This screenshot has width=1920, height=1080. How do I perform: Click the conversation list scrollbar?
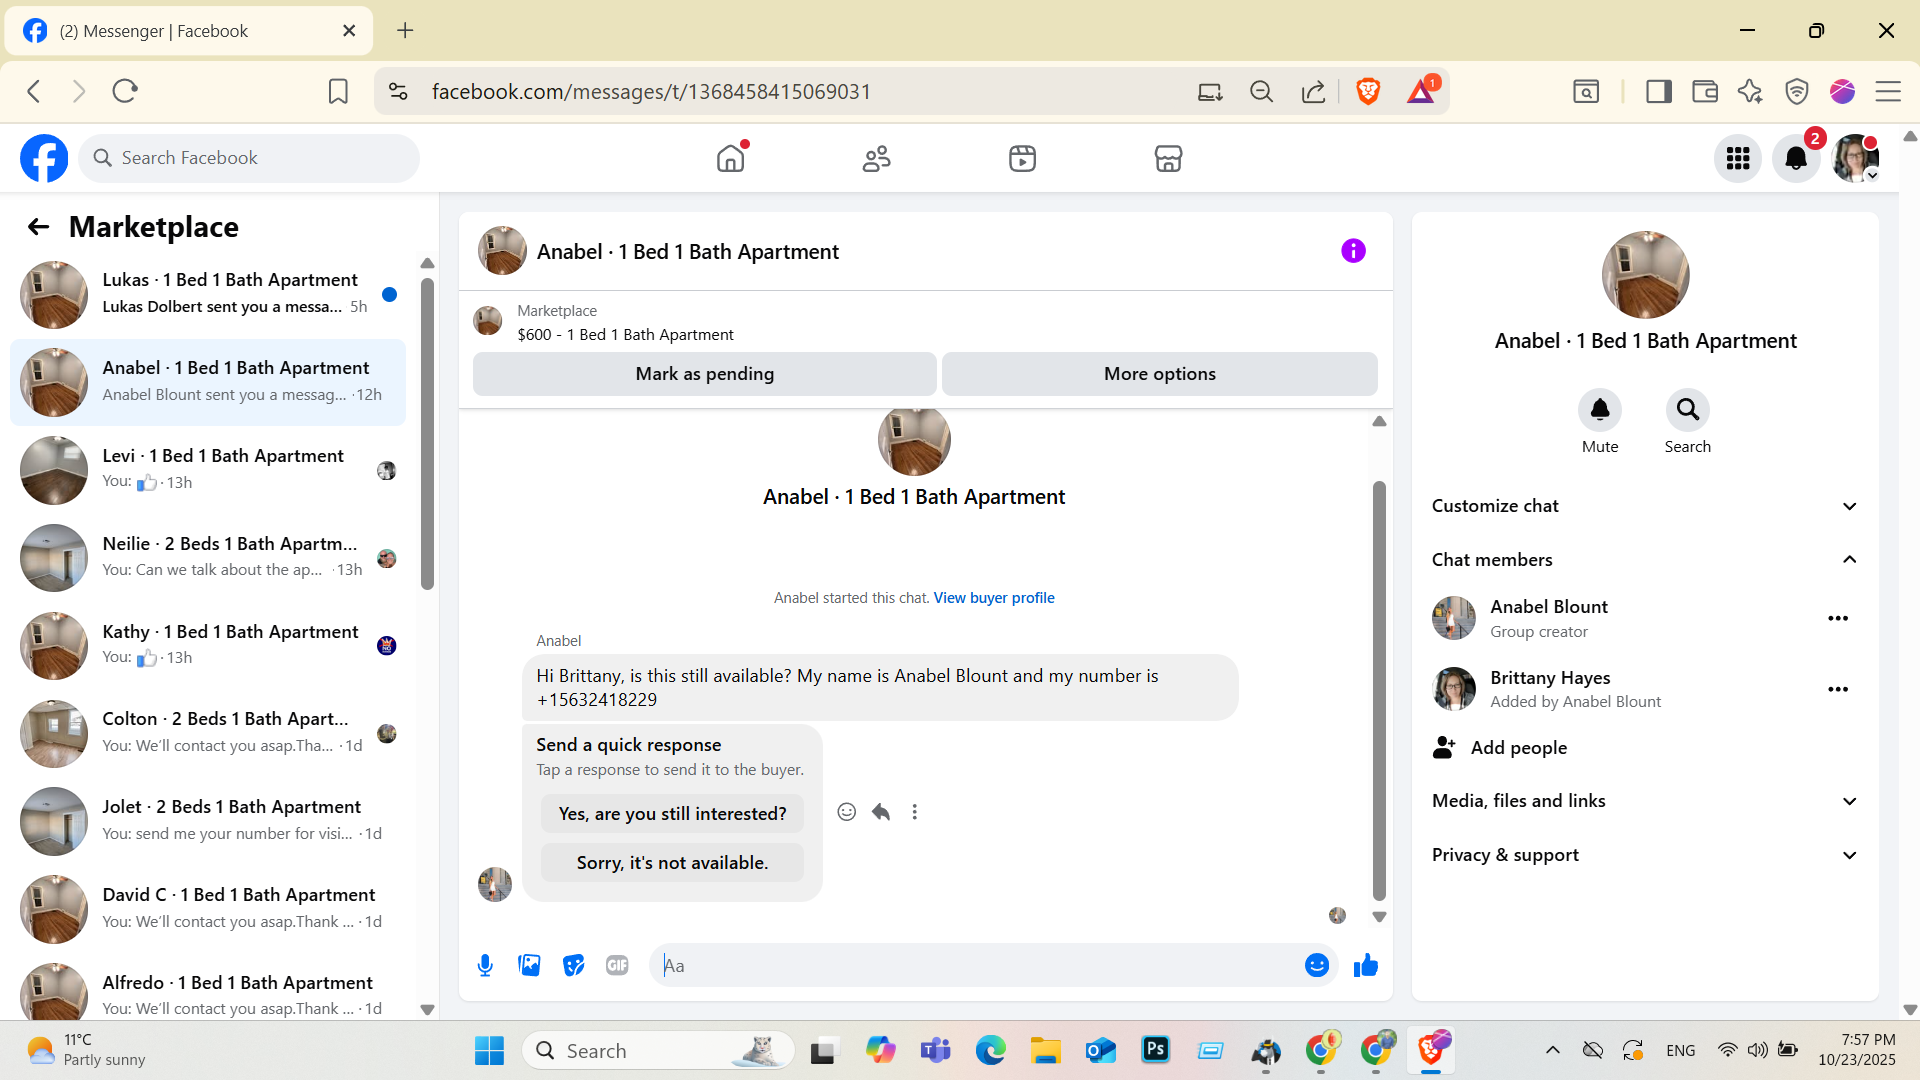click(427, 435)
